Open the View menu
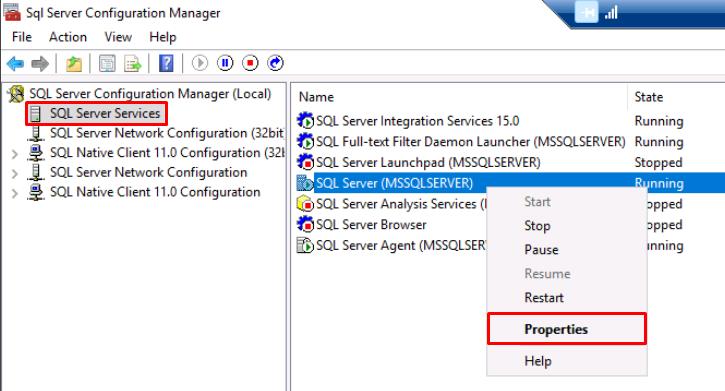This screenshot has height=391, width=725. [118, 37]
